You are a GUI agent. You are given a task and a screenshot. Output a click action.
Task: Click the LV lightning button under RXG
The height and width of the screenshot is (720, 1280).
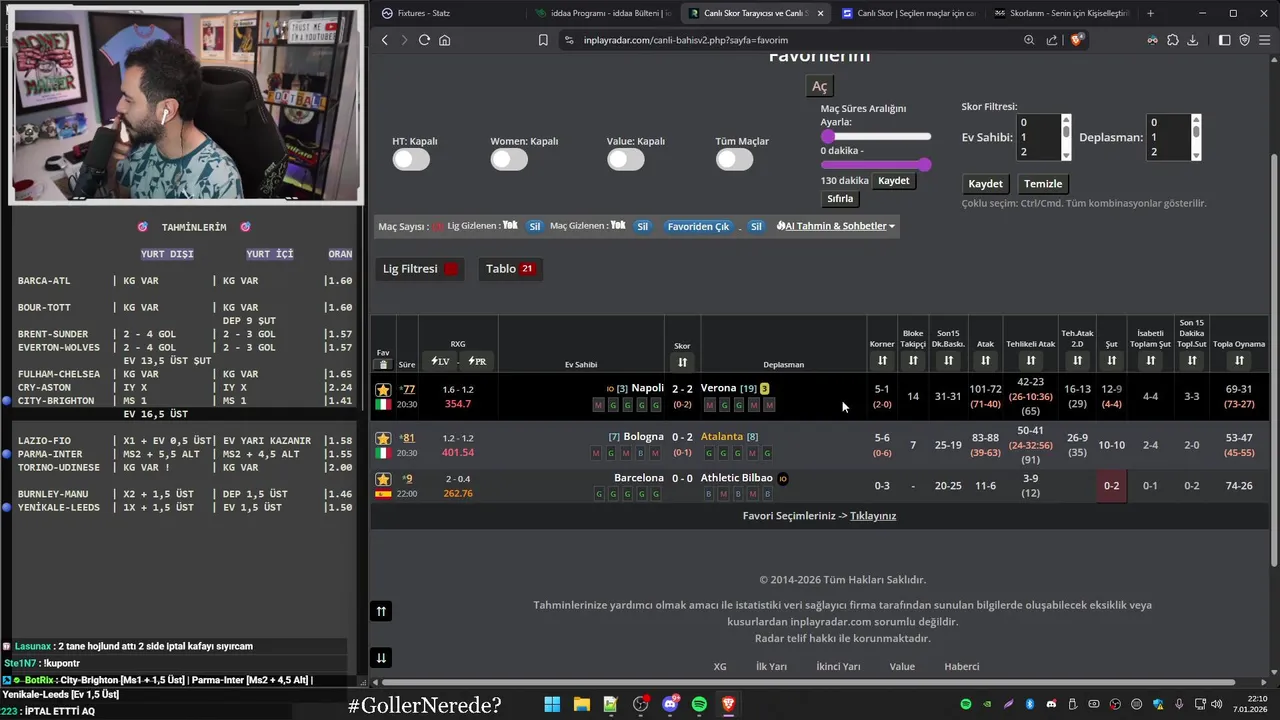tap(440, 361)
